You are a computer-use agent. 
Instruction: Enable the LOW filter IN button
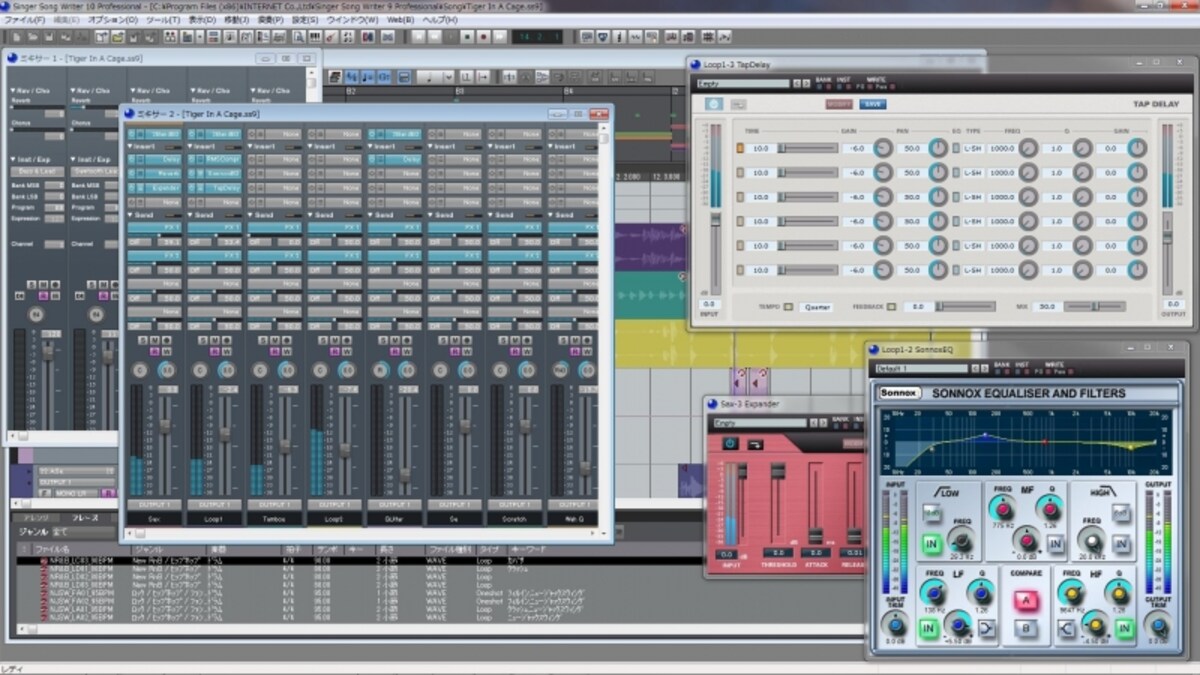coord(933,544)
